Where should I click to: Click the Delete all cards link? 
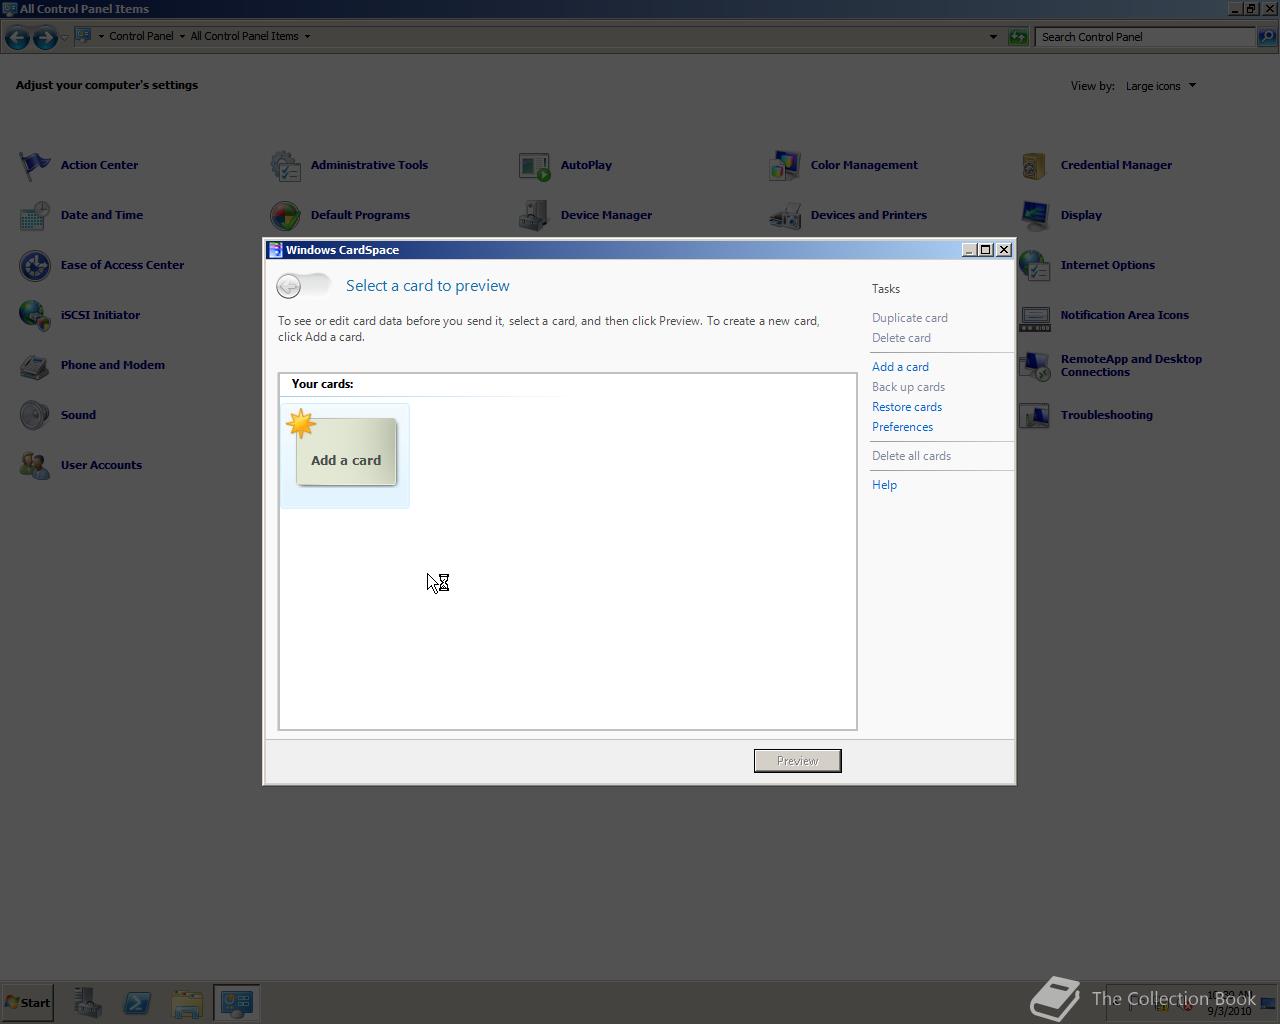911,456
